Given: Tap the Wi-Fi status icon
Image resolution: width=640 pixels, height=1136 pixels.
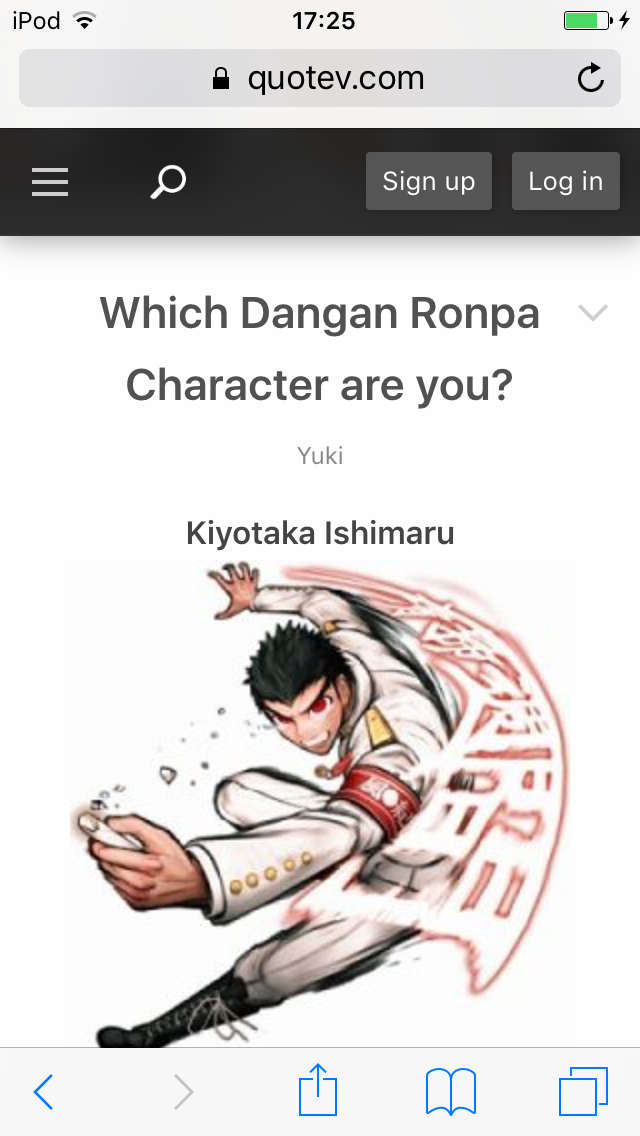Looking at the screenshot, I should [x=85, y=21].
